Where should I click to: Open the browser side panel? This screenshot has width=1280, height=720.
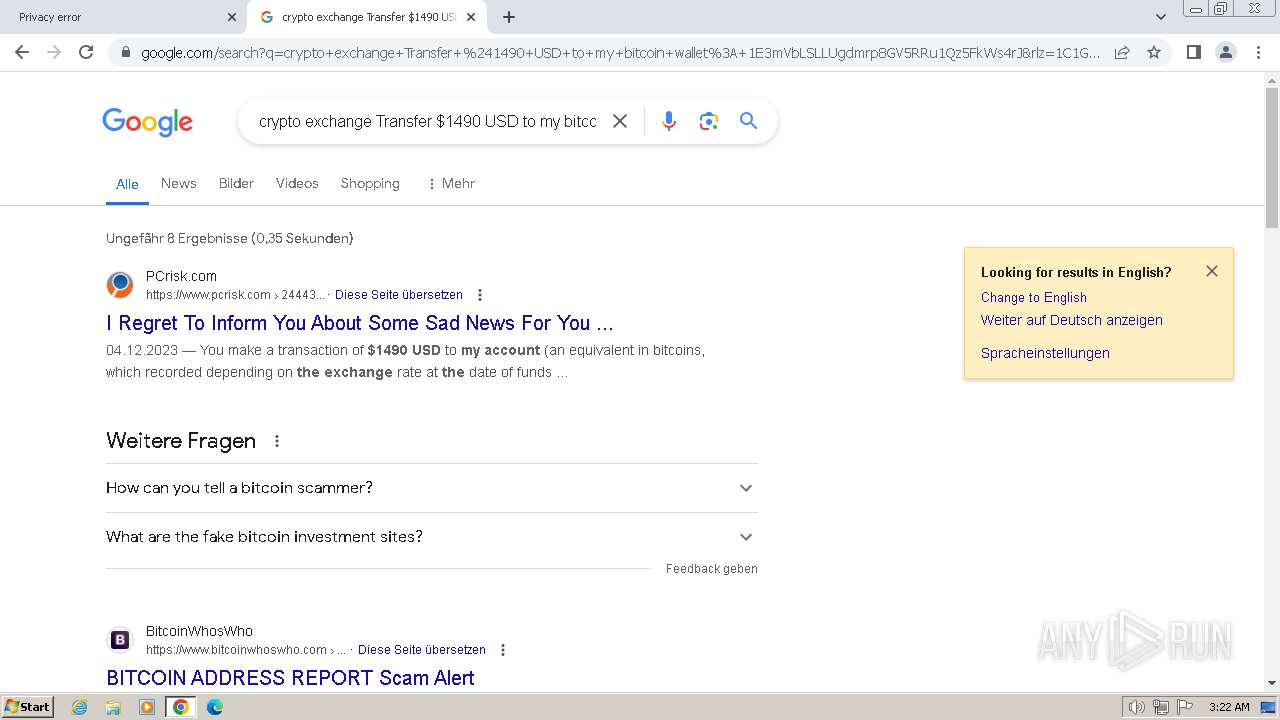click(x=1193, y=52)
